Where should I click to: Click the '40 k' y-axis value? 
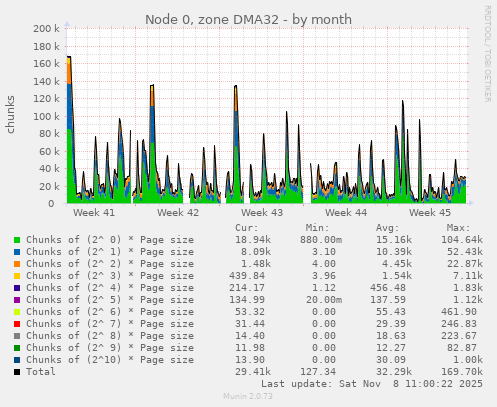49,169
